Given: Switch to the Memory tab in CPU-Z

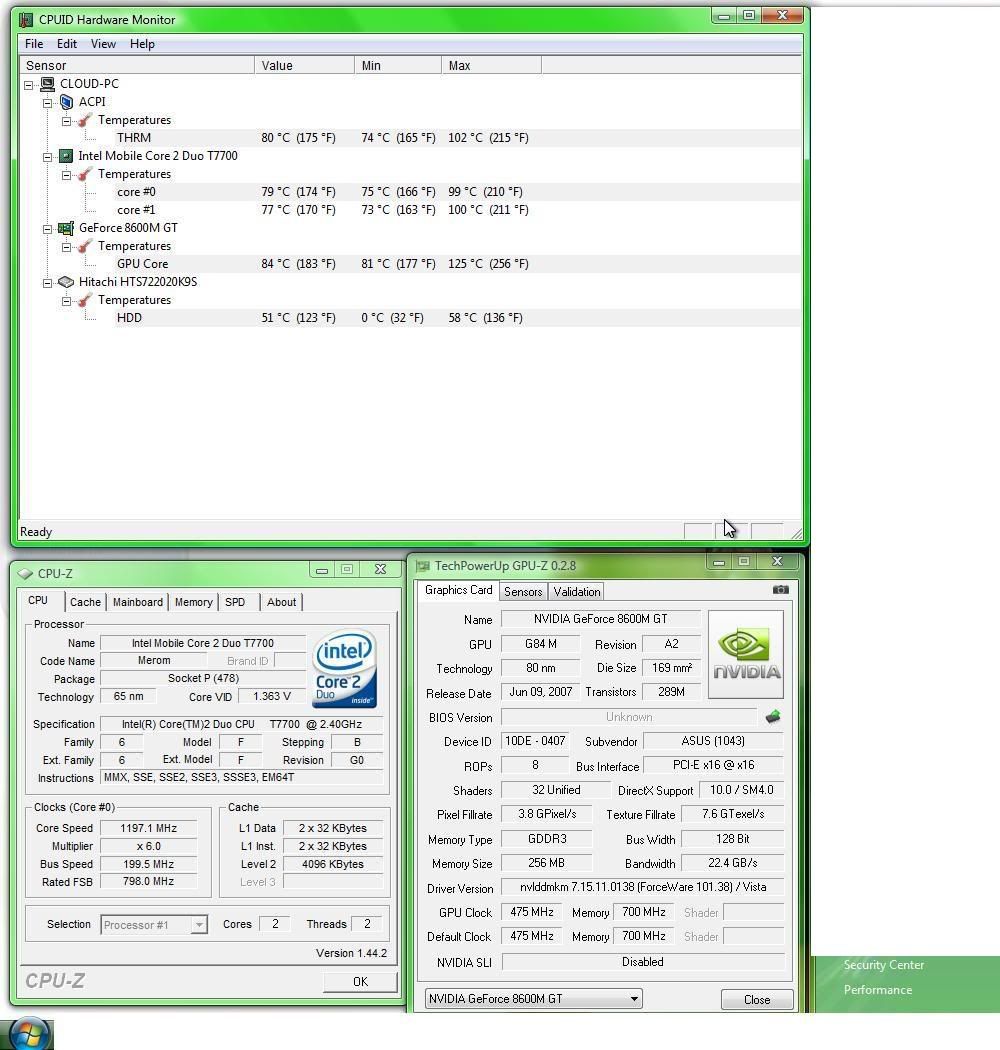Looking at the screenshot, I should [x=194, y=602].
